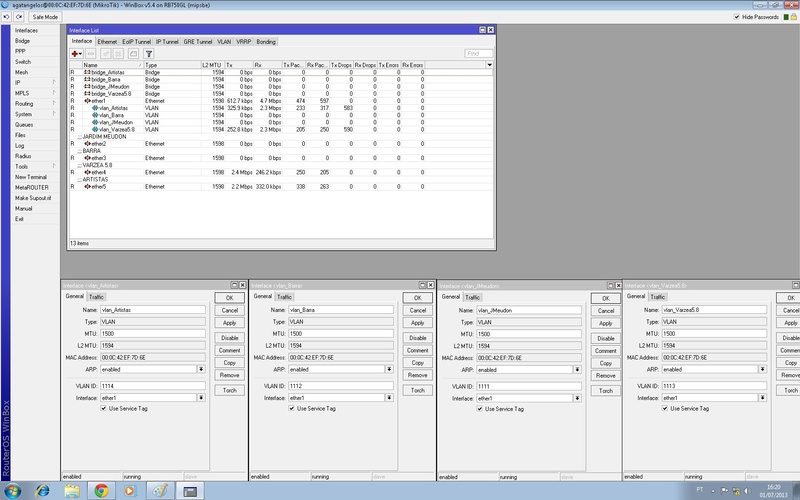Click the Enable (check) toolbar icon
The image size is (800, 500).
[106, 54]
